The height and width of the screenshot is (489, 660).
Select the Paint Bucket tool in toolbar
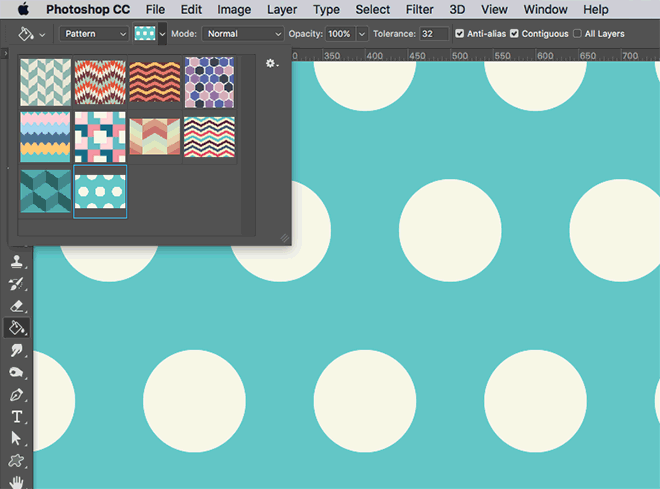click(x=17, y=328)
